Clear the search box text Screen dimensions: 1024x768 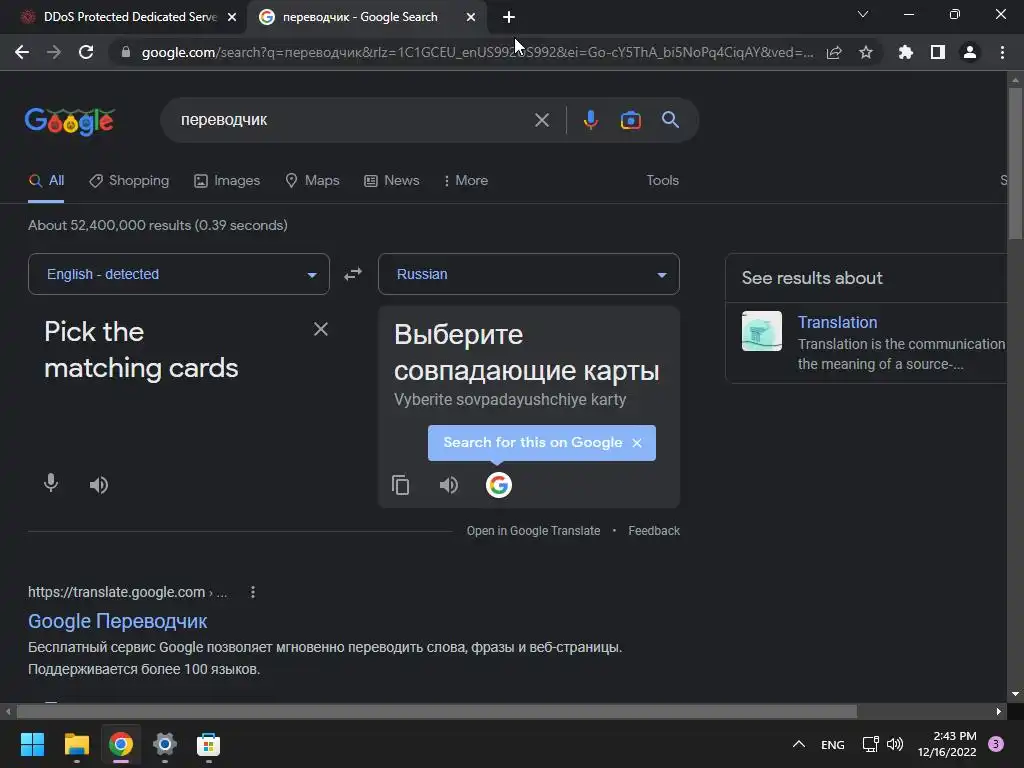coord(541,120)
